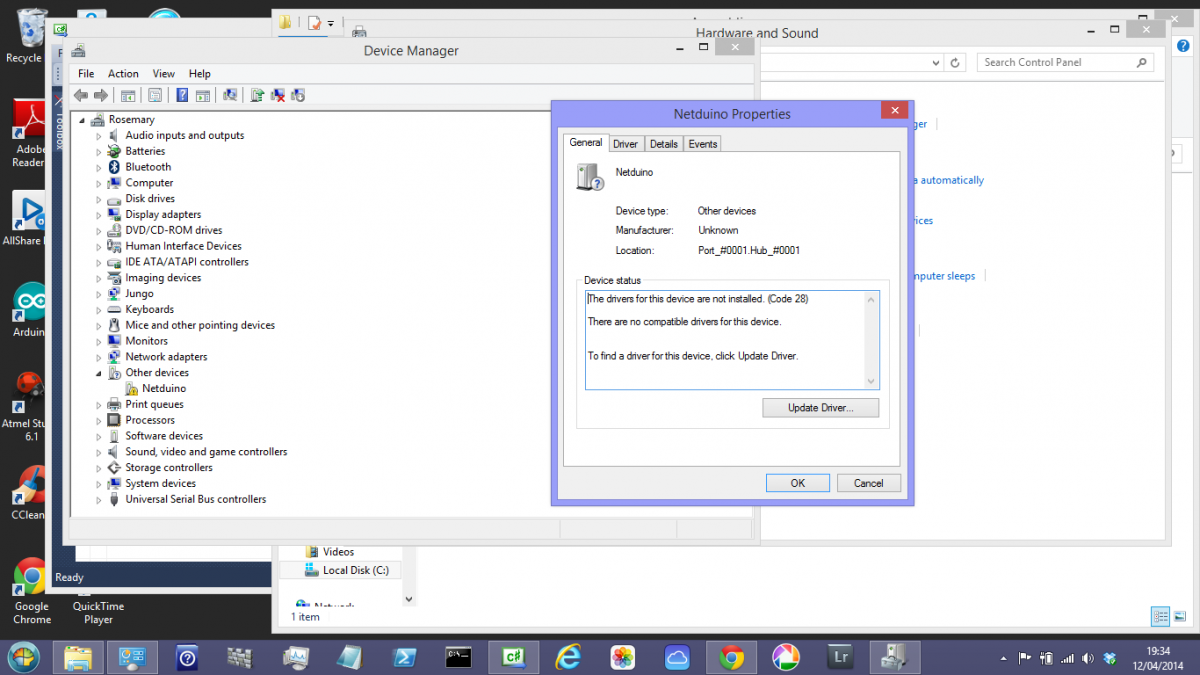Image resolution: width=1200 pixels, height=675 pixels.
Task: Click the volume speaker icon in system tray
Action: [1088, 658]
